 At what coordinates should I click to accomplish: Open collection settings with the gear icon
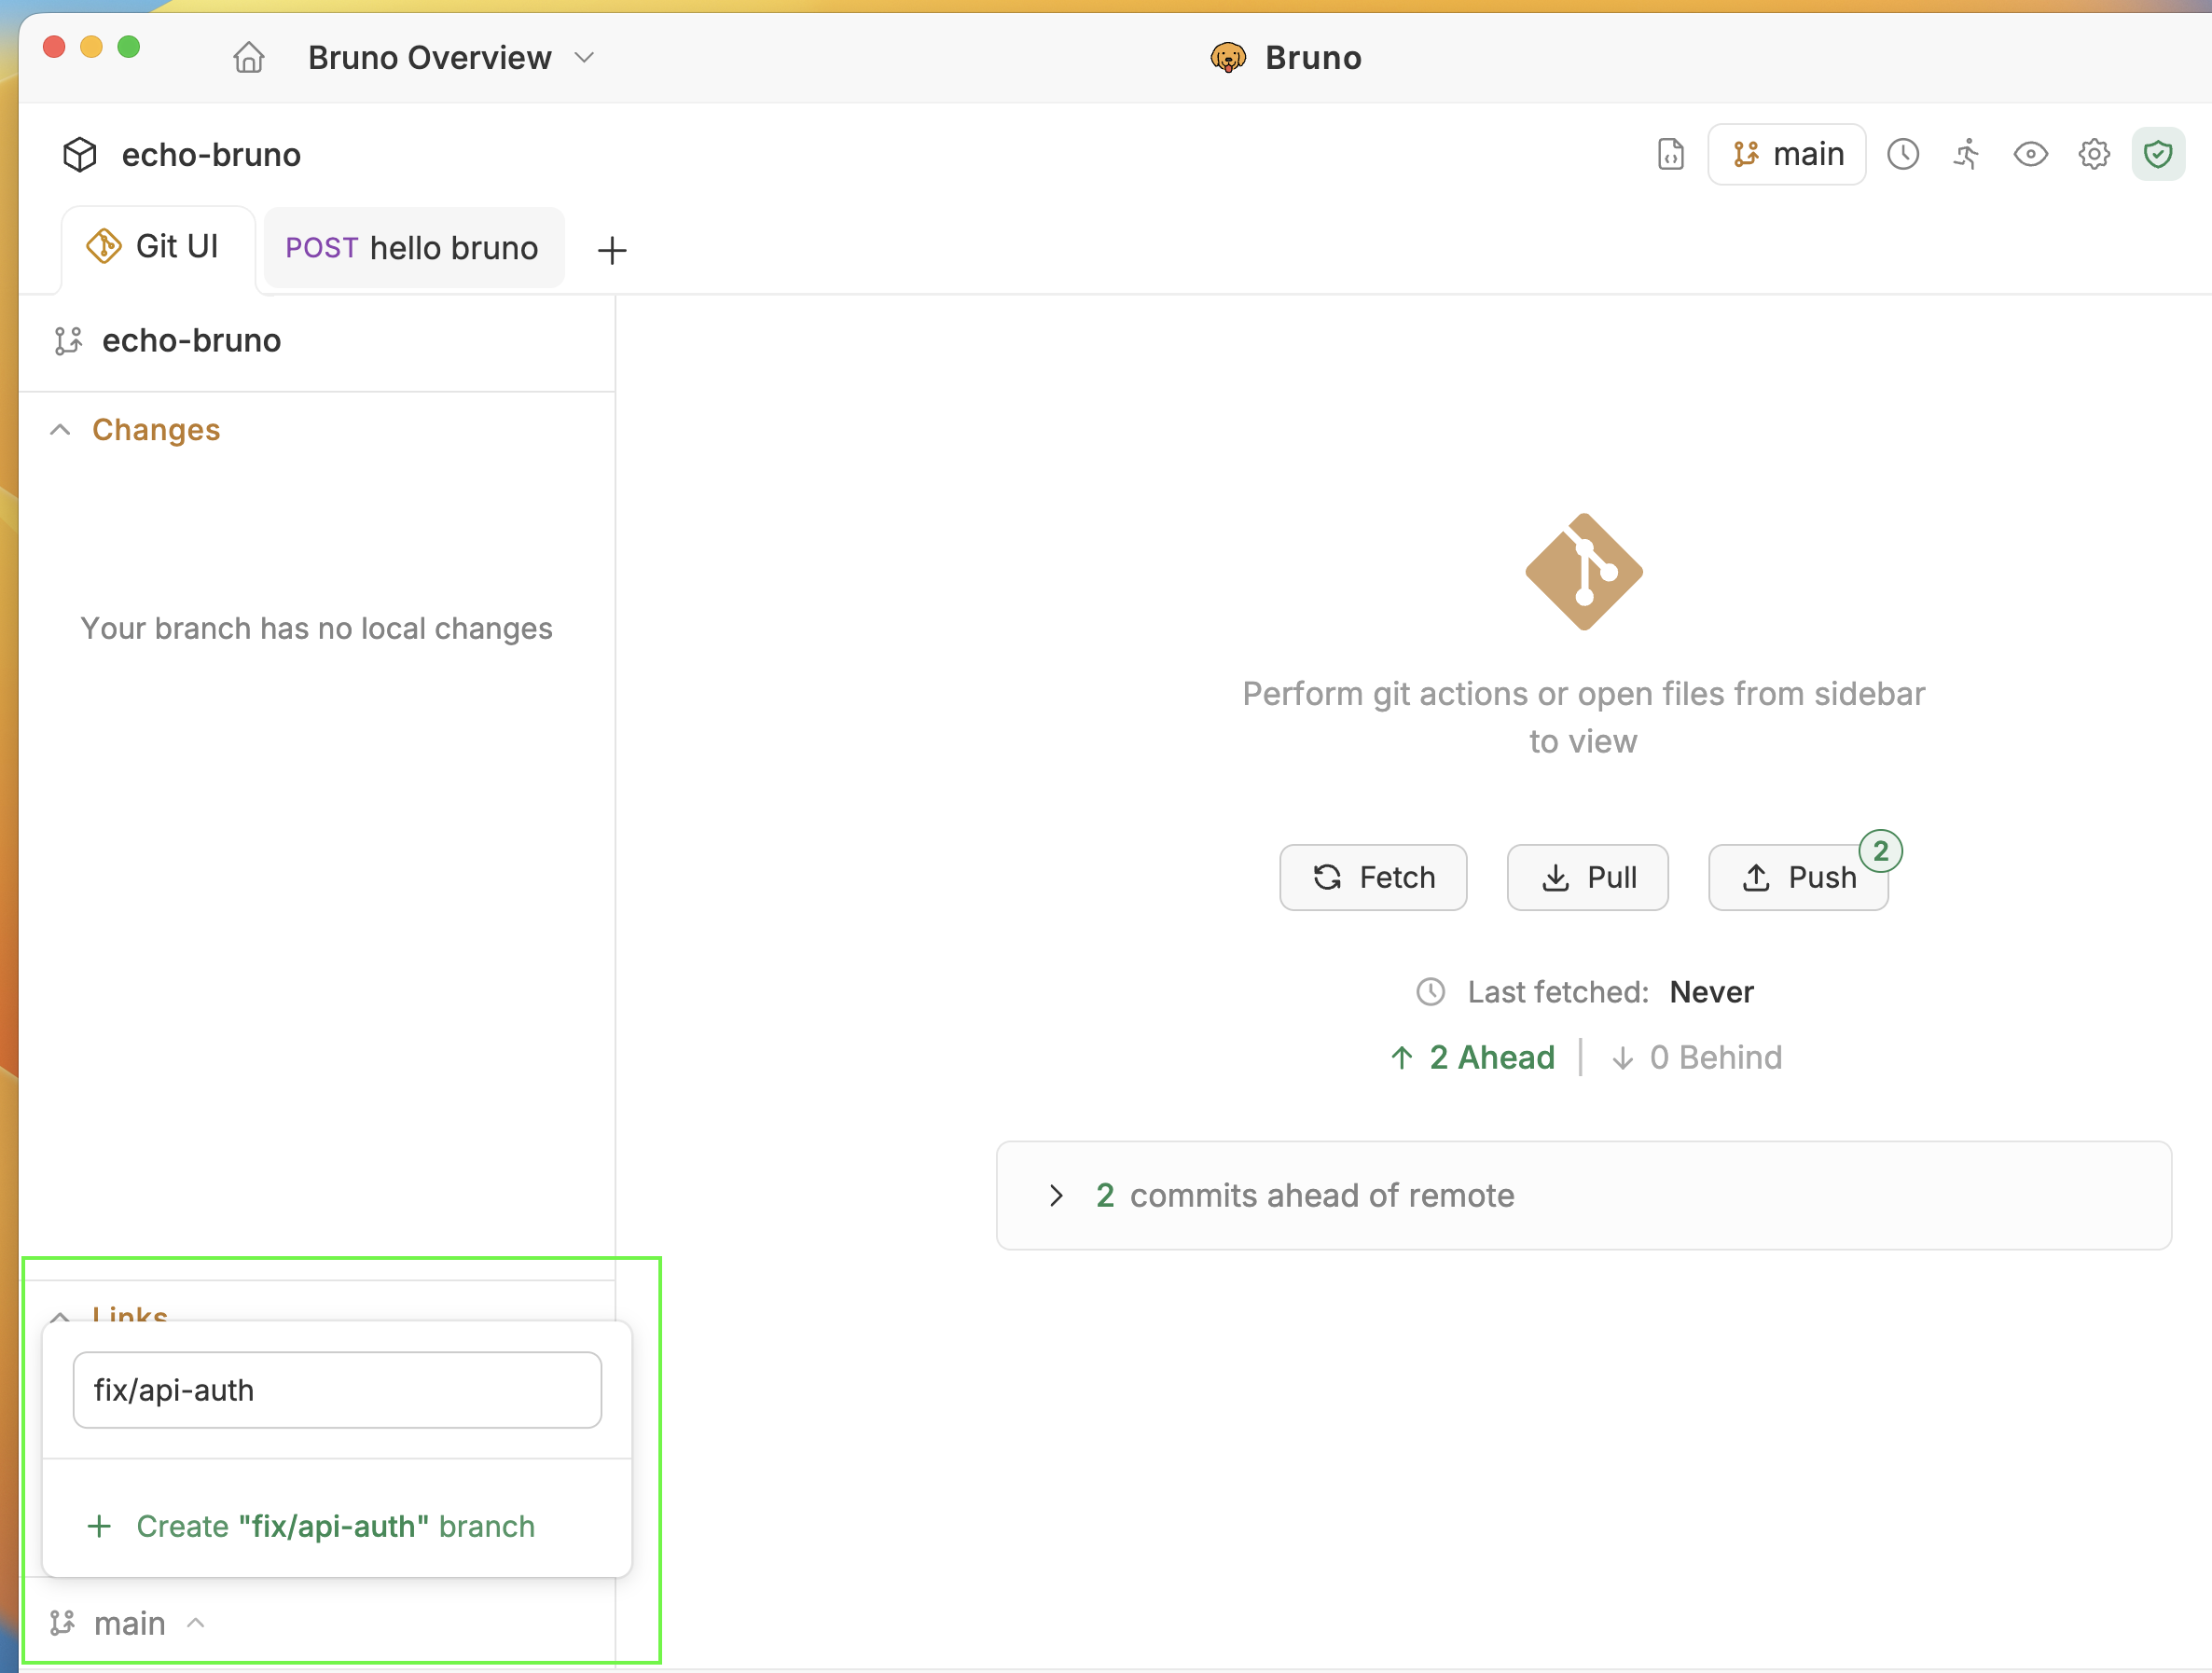point(2094,154)
